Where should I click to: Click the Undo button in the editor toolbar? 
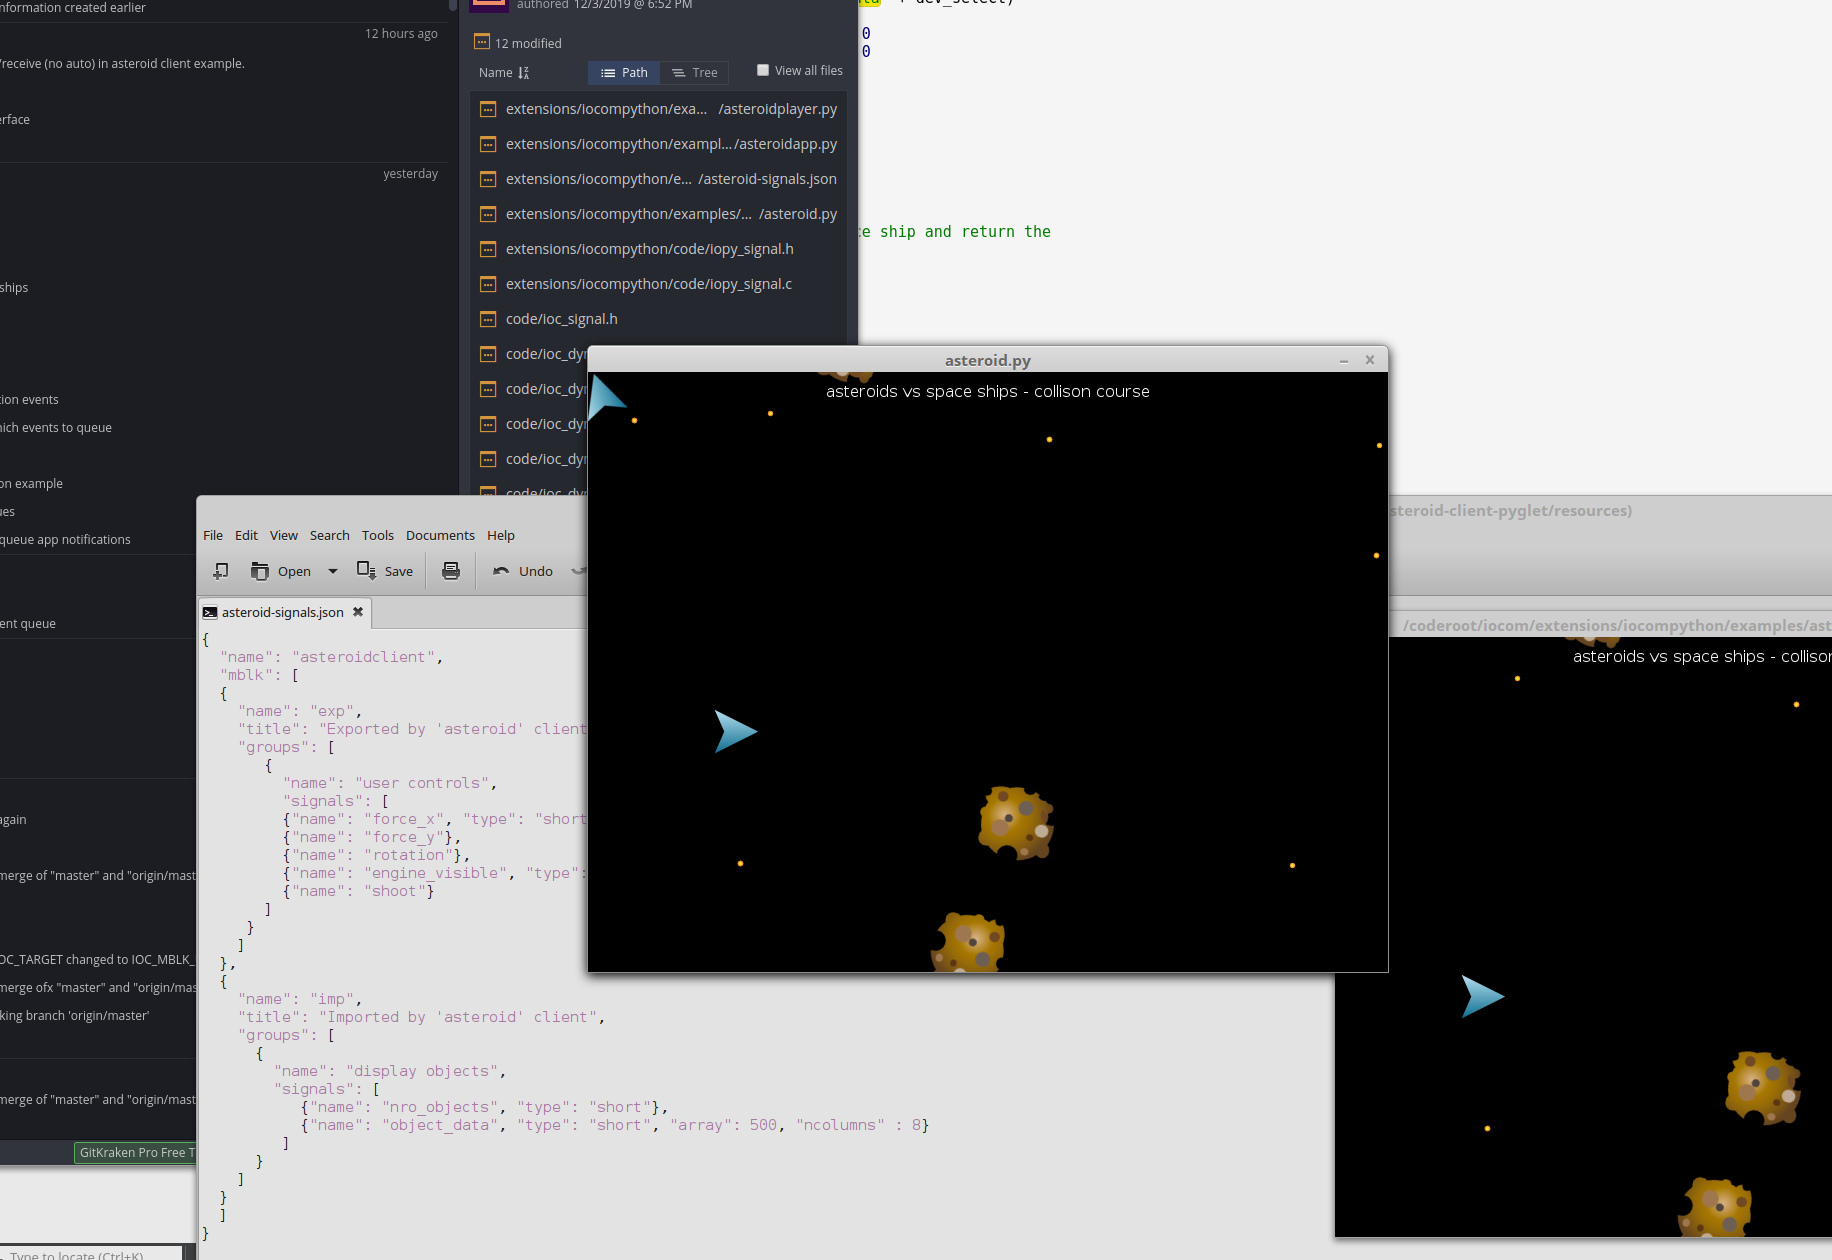(523, 571)
